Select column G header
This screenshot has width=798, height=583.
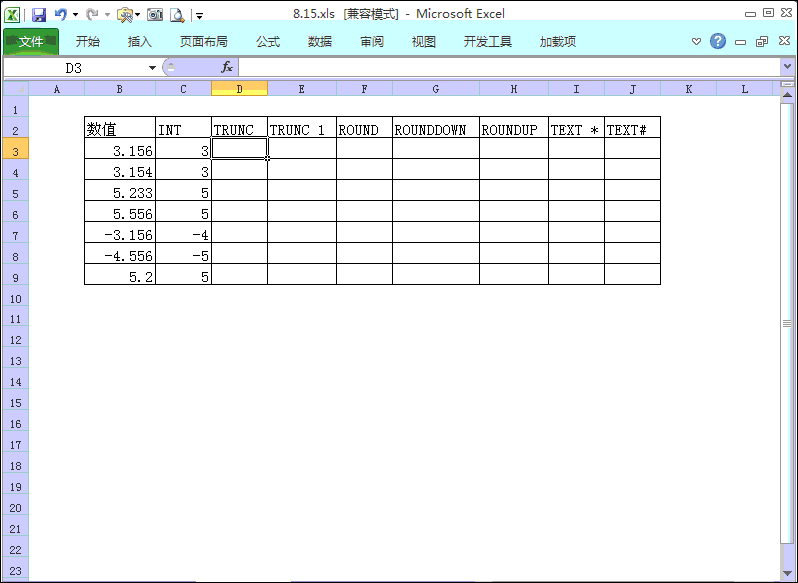(x=436, y=89)
